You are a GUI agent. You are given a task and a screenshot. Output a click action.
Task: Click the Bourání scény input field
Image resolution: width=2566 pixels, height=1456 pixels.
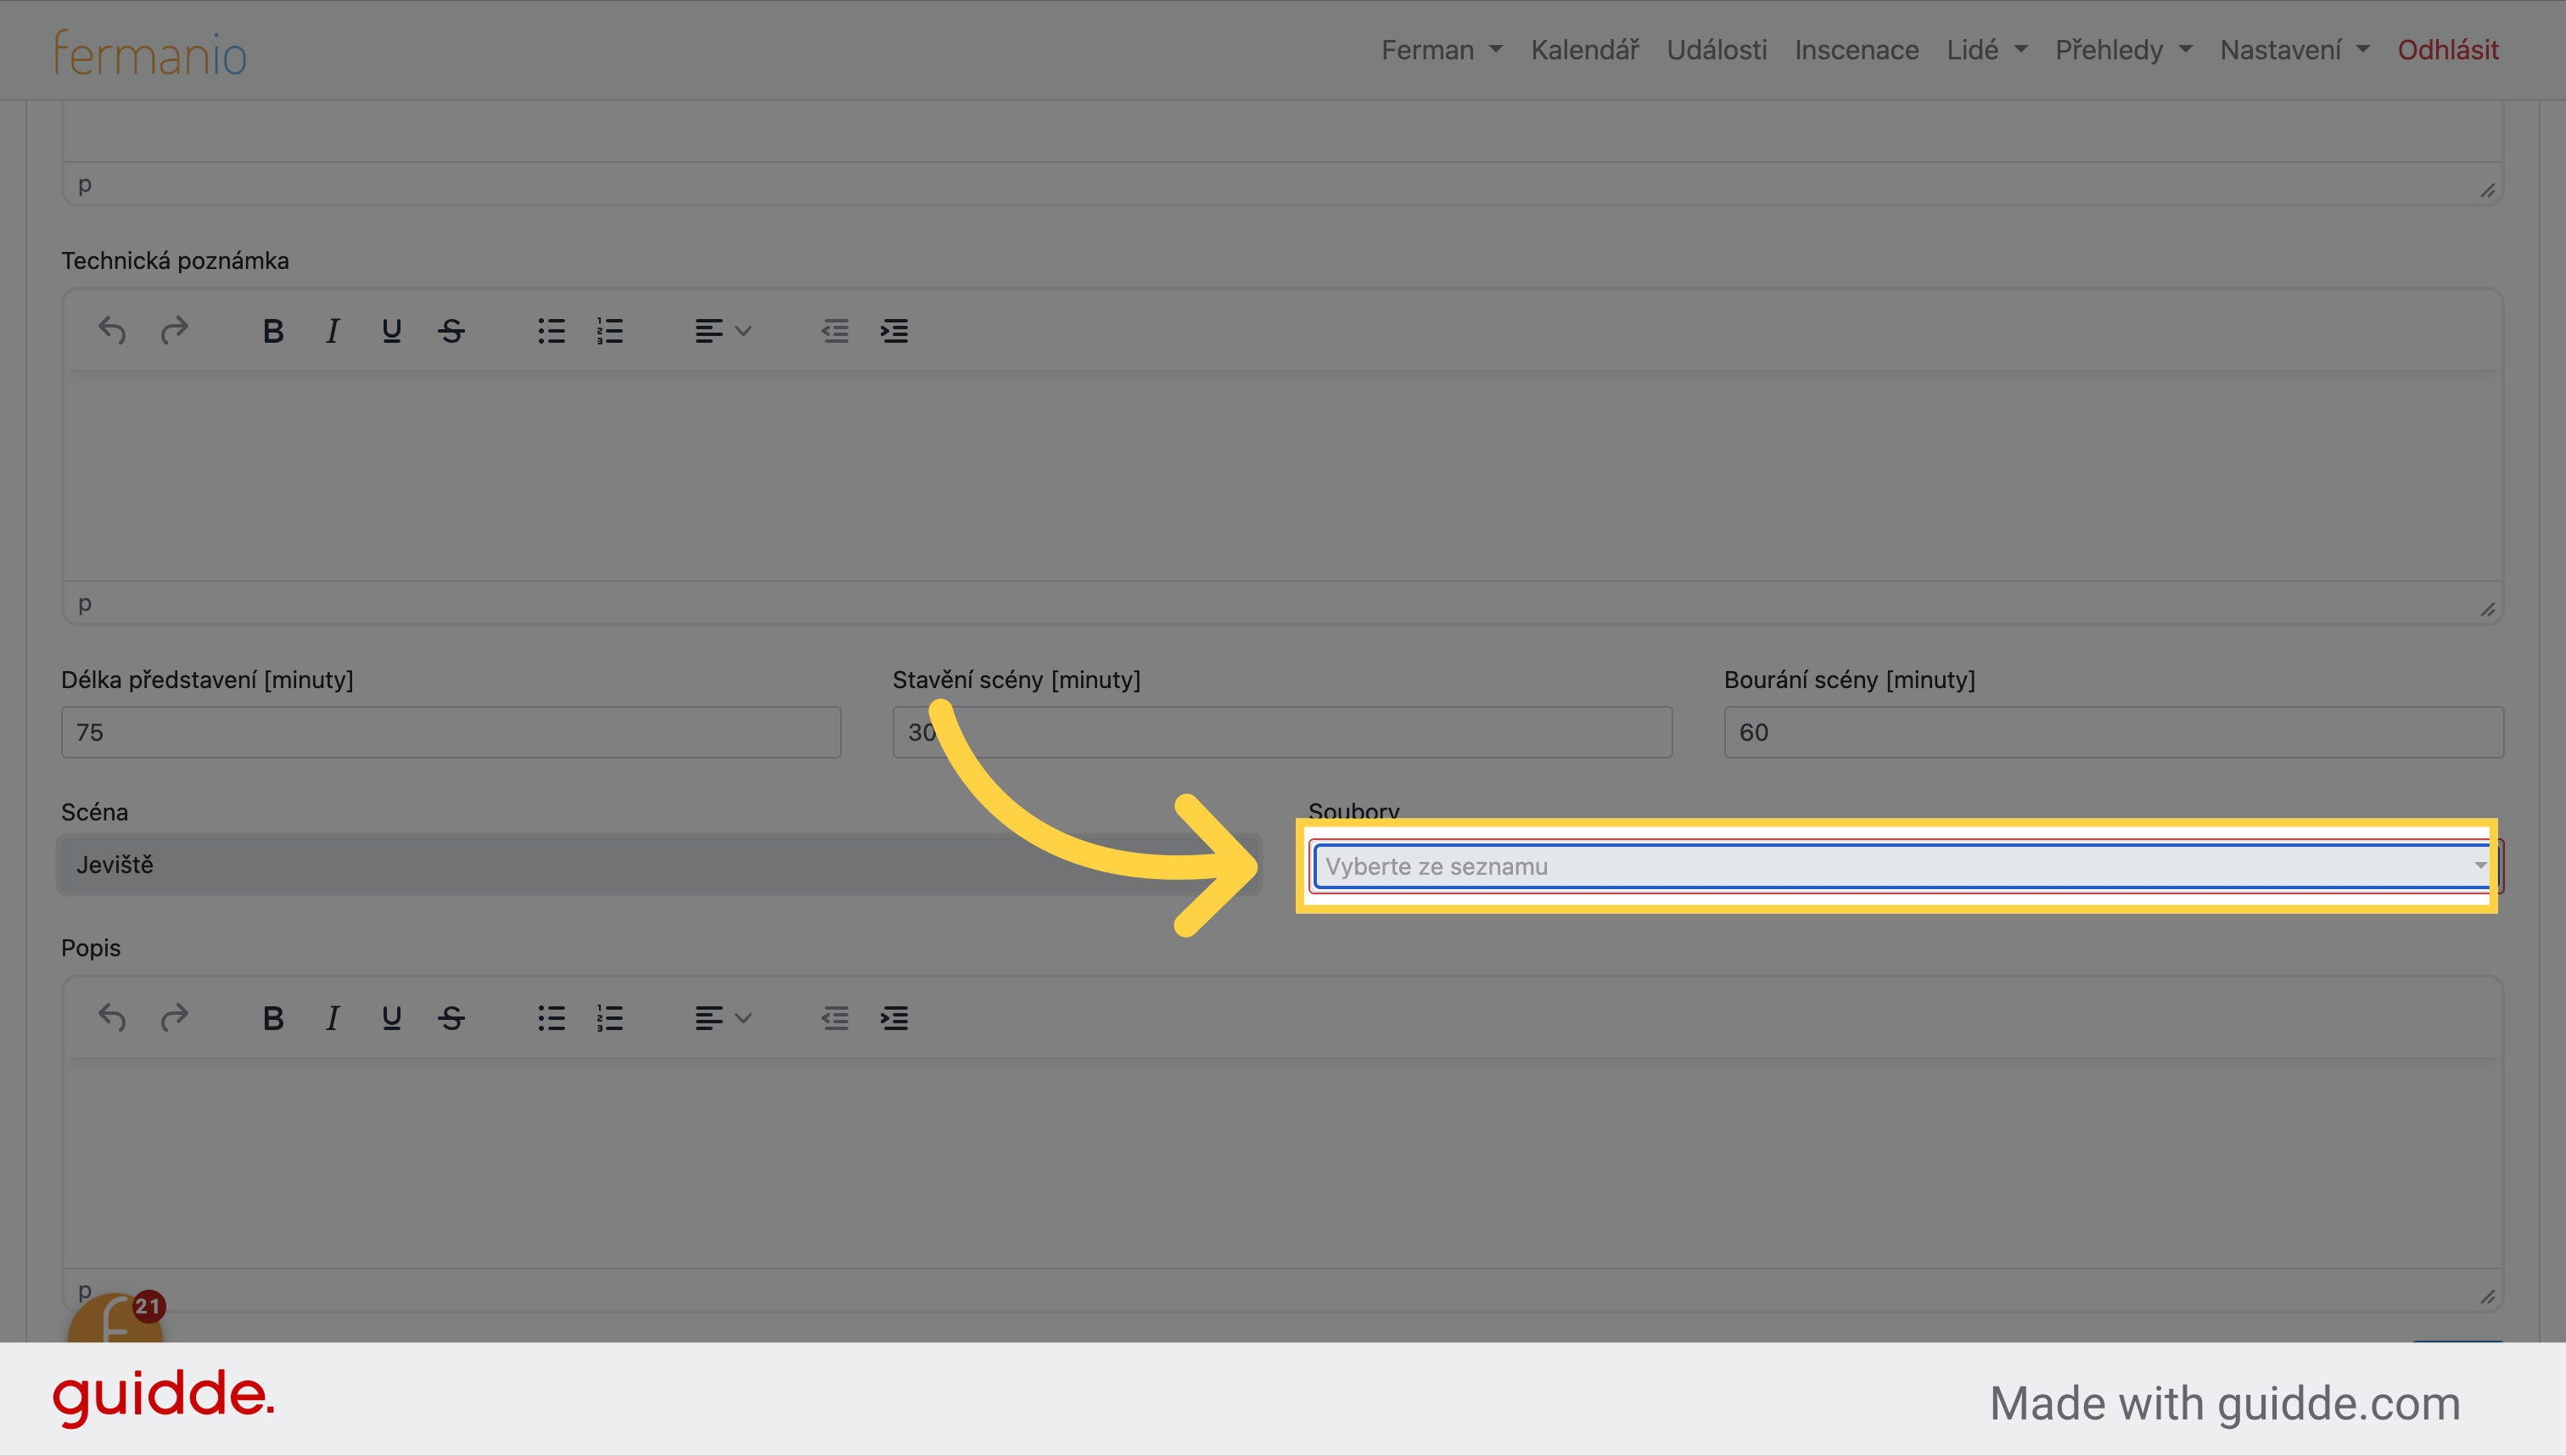[2113, 732]
